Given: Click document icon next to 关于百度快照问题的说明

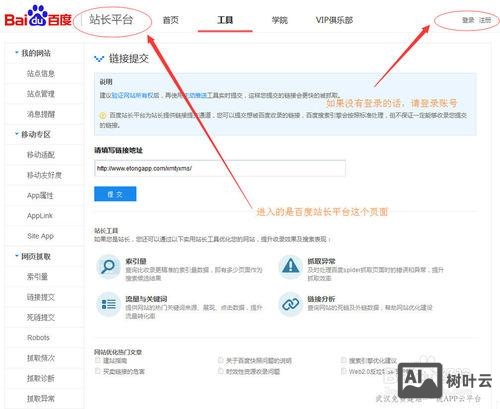Looking at the screenshot, I should click(x=220, y=360).
